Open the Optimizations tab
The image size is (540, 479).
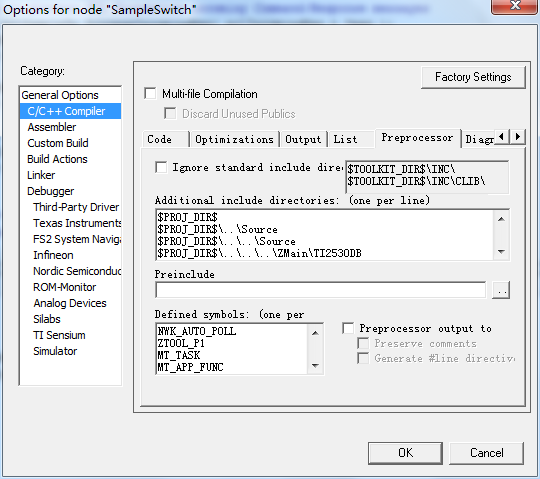[x=235, y=139]
